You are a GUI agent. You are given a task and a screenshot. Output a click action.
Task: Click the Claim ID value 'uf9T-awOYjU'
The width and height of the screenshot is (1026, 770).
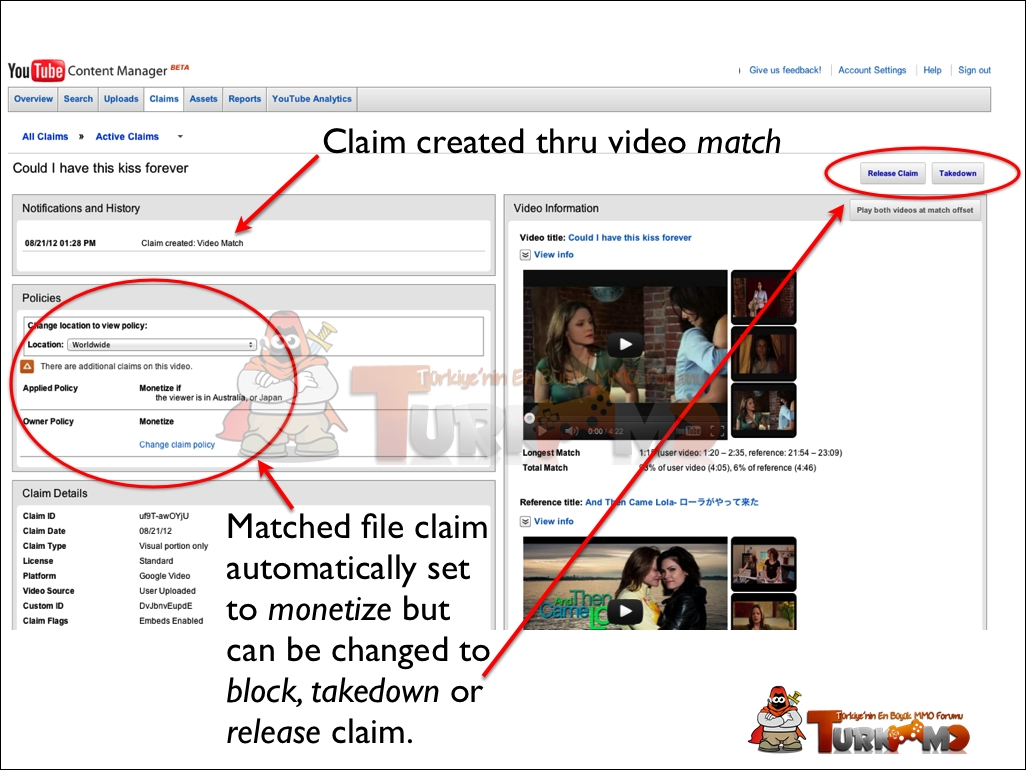[164, 516]
